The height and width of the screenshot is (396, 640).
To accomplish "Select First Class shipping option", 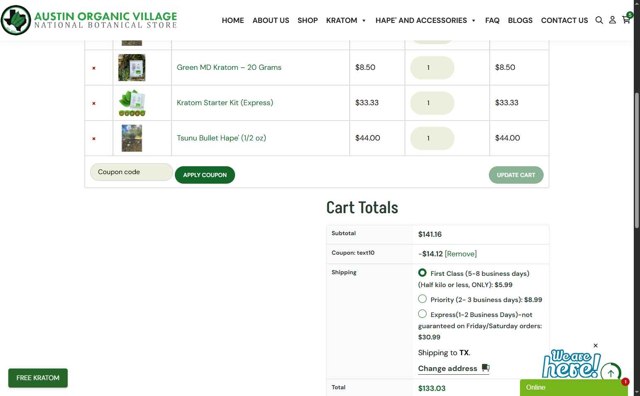I will tap(422, 273).
